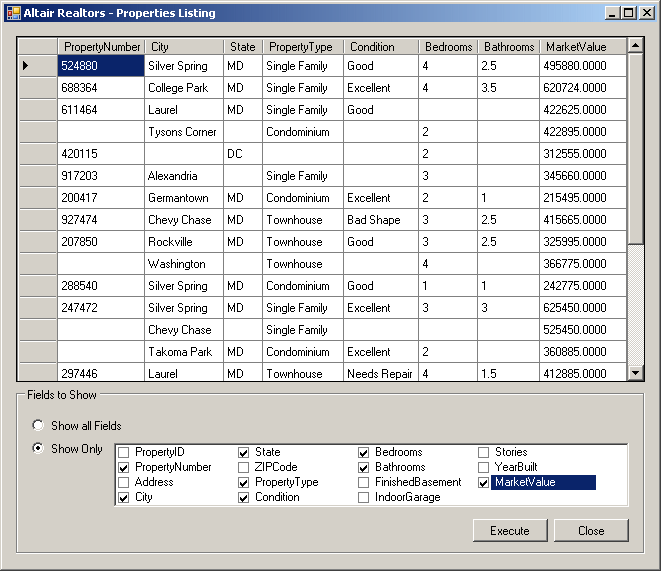Click the vertical scrollbar thumb of the grid
Image resolution: width=661 pixels, height=571 pixels.
pos(635,148)
